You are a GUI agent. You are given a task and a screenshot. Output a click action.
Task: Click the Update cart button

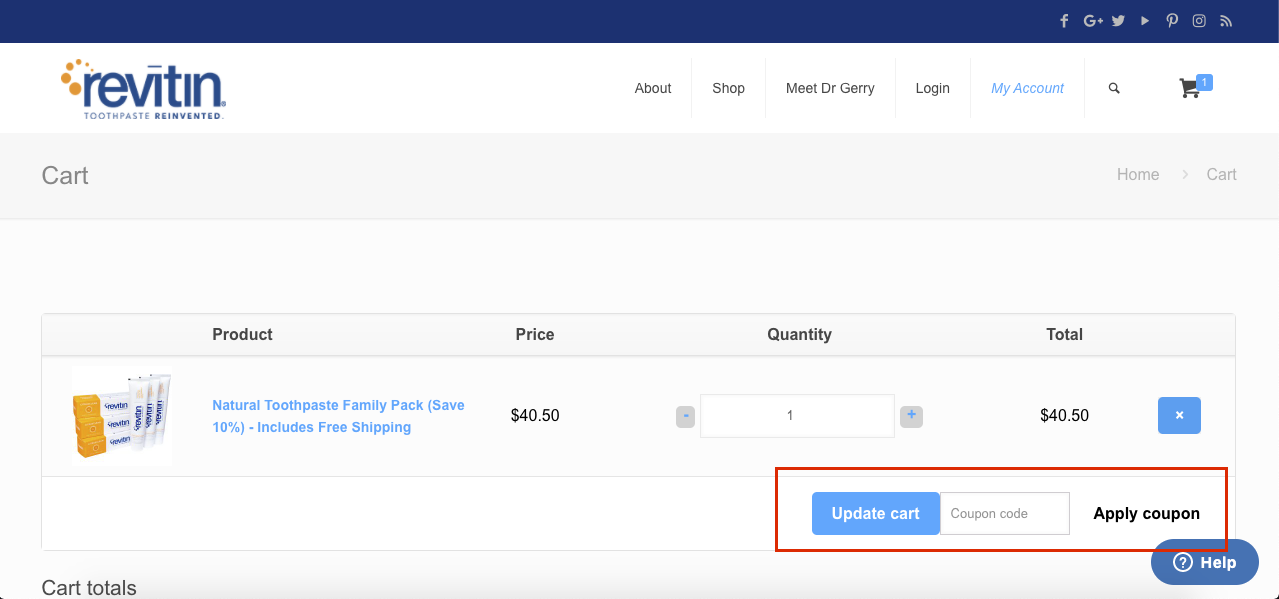[x=875, y=513]
